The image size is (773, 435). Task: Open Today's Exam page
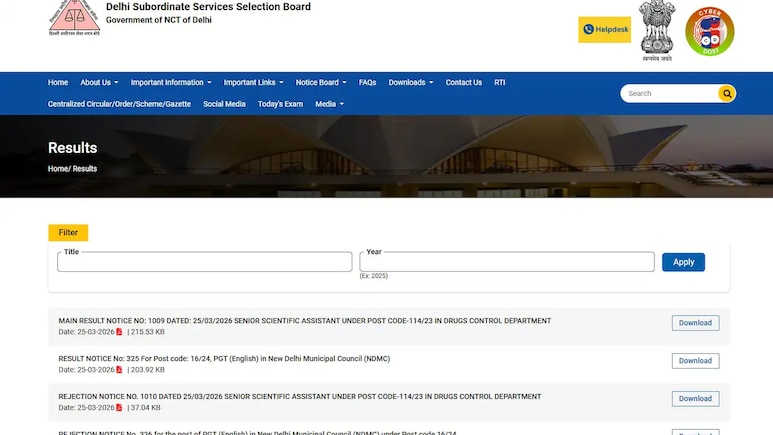(281, 104)
